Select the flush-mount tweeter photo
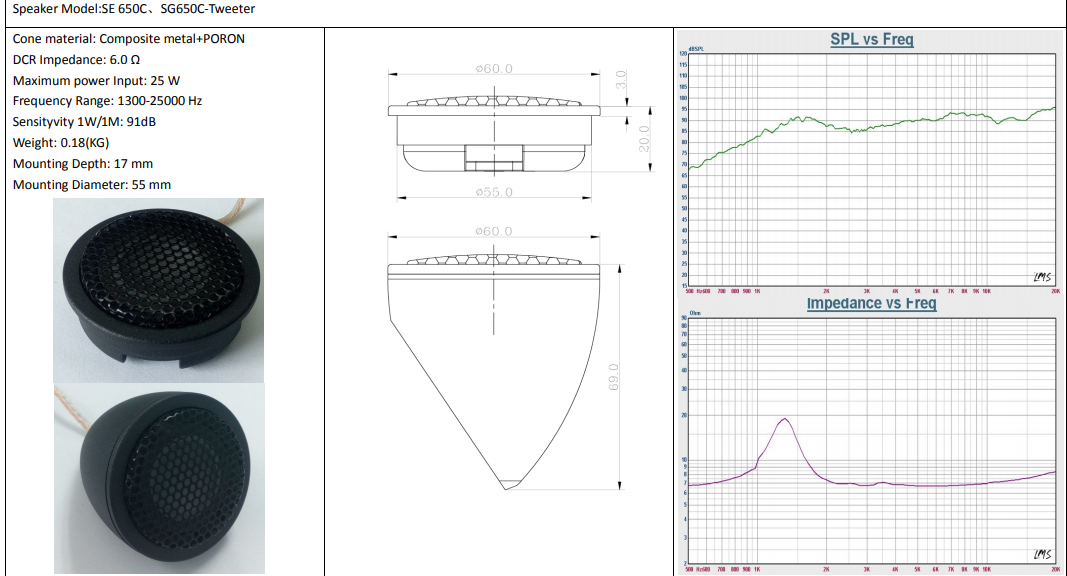 (x=159, y=290)
